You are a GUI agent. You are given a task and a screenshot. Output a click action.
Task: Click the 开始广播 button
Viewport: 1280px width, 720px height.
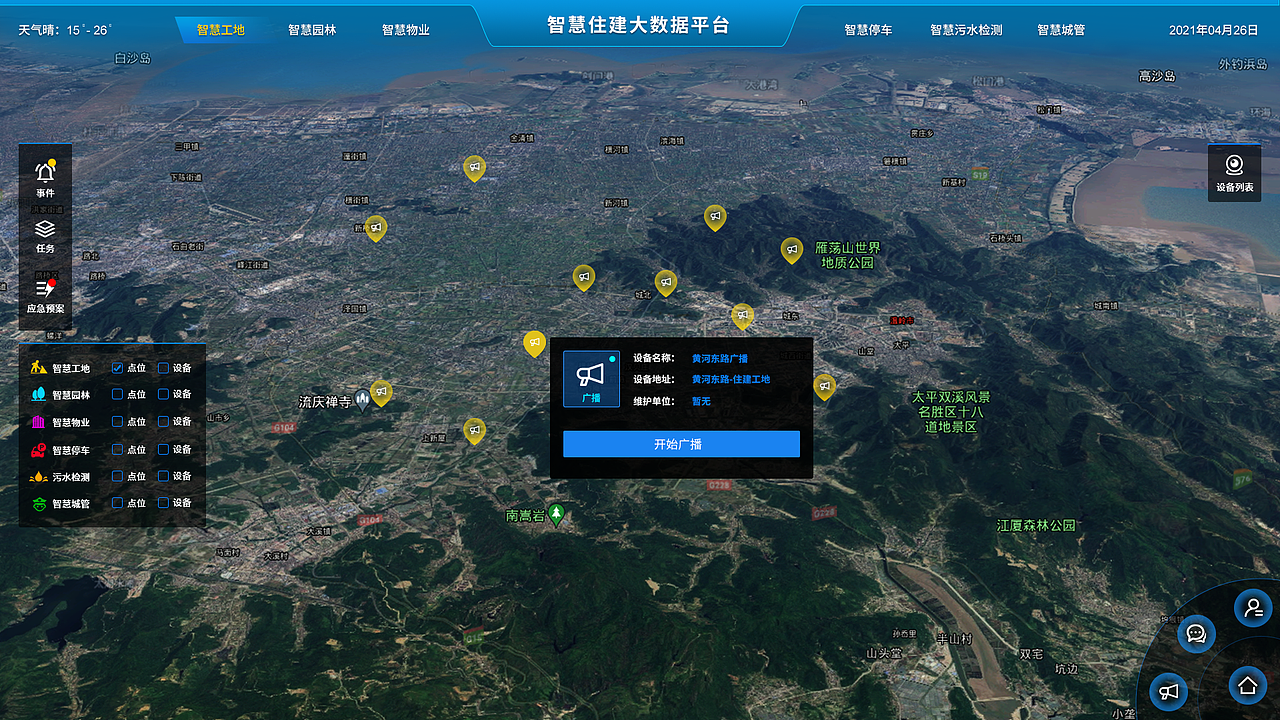(681, 444)
